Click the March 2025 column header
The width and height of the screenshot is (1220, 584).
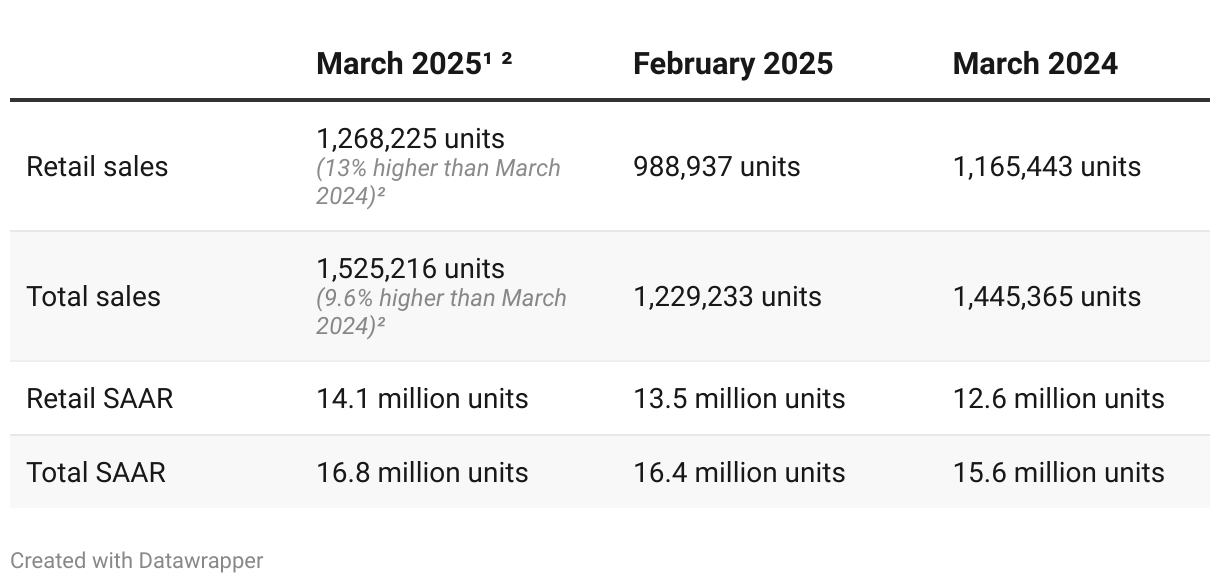(x=414, y=64)
